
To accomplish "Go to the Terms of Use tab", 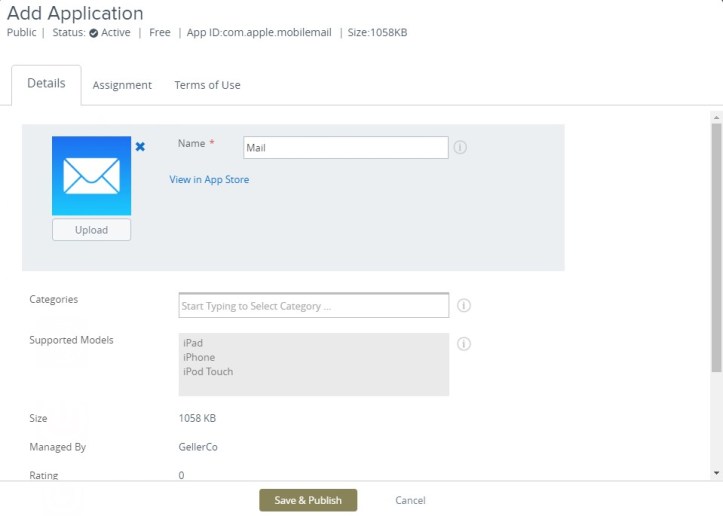I will (207, 85).
